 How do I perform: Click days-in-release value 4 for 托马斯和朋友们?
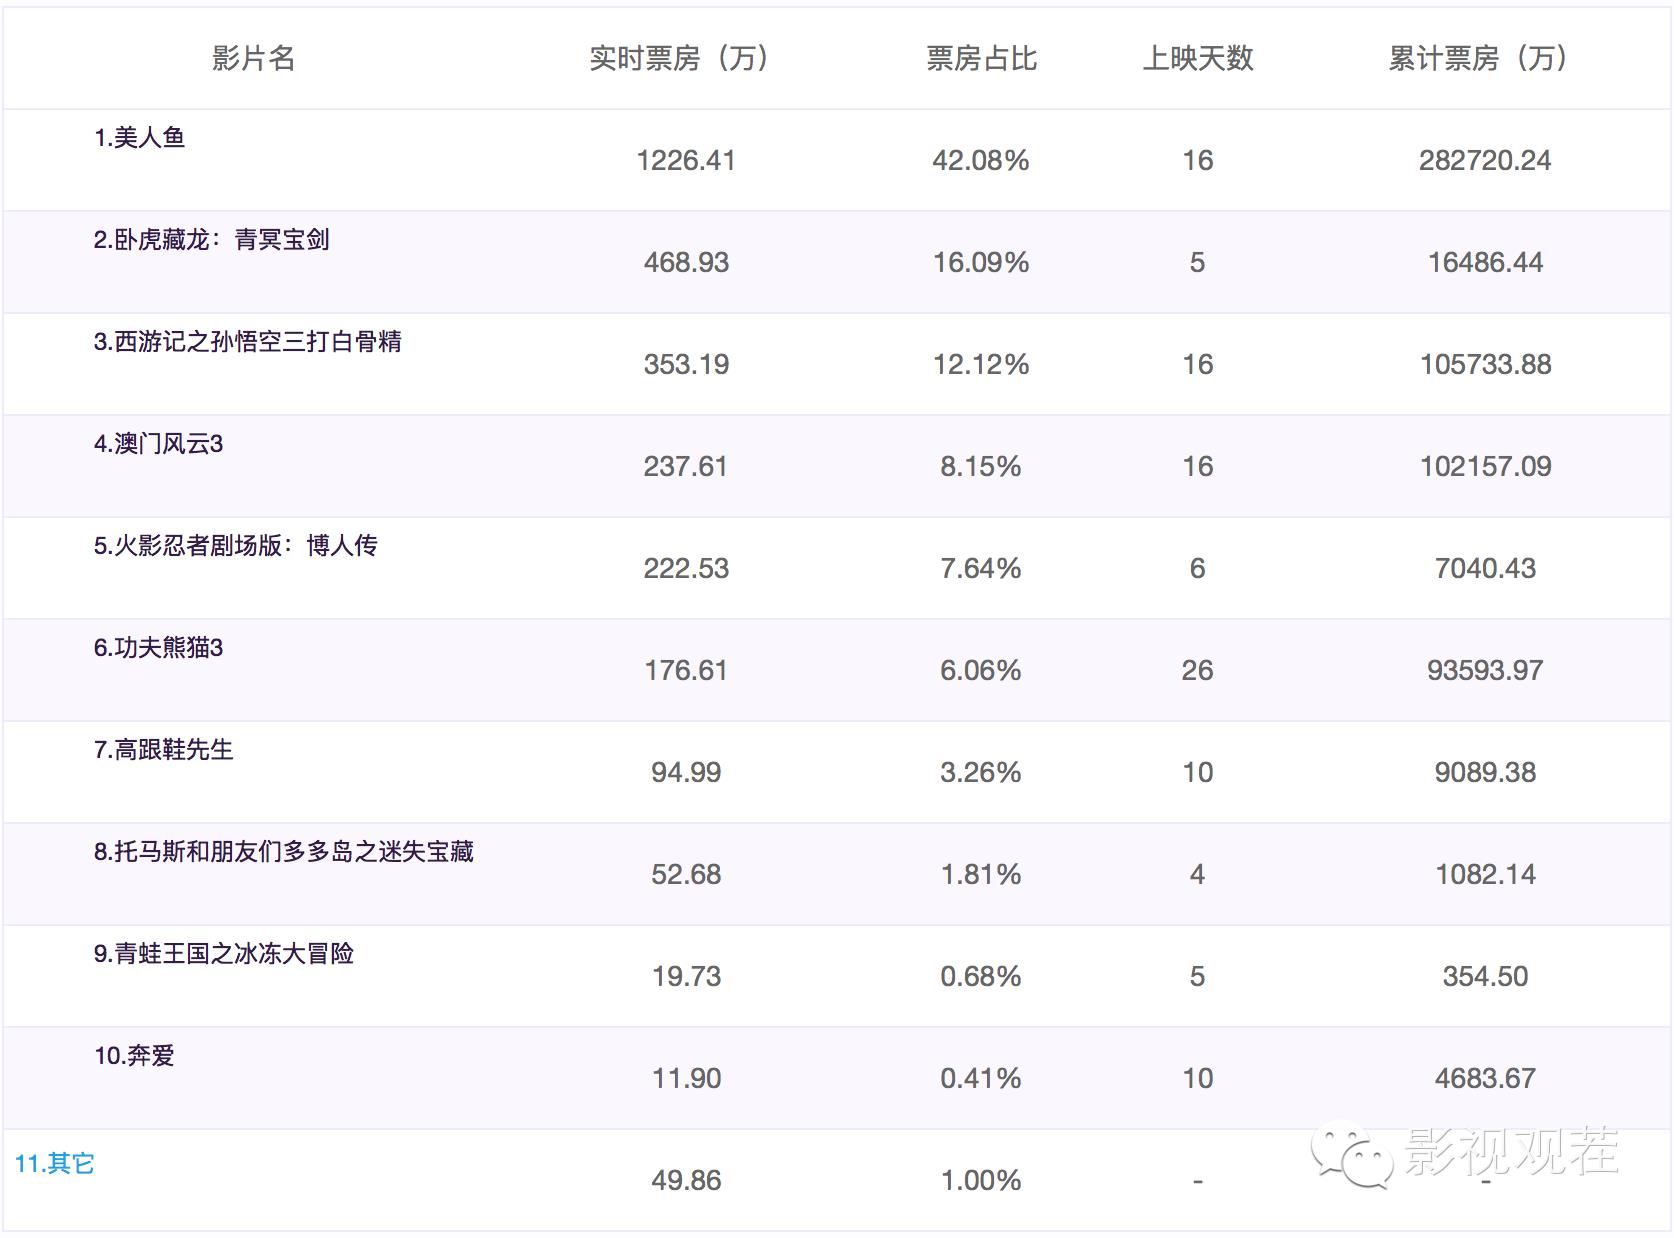(x=1198, y=875)
